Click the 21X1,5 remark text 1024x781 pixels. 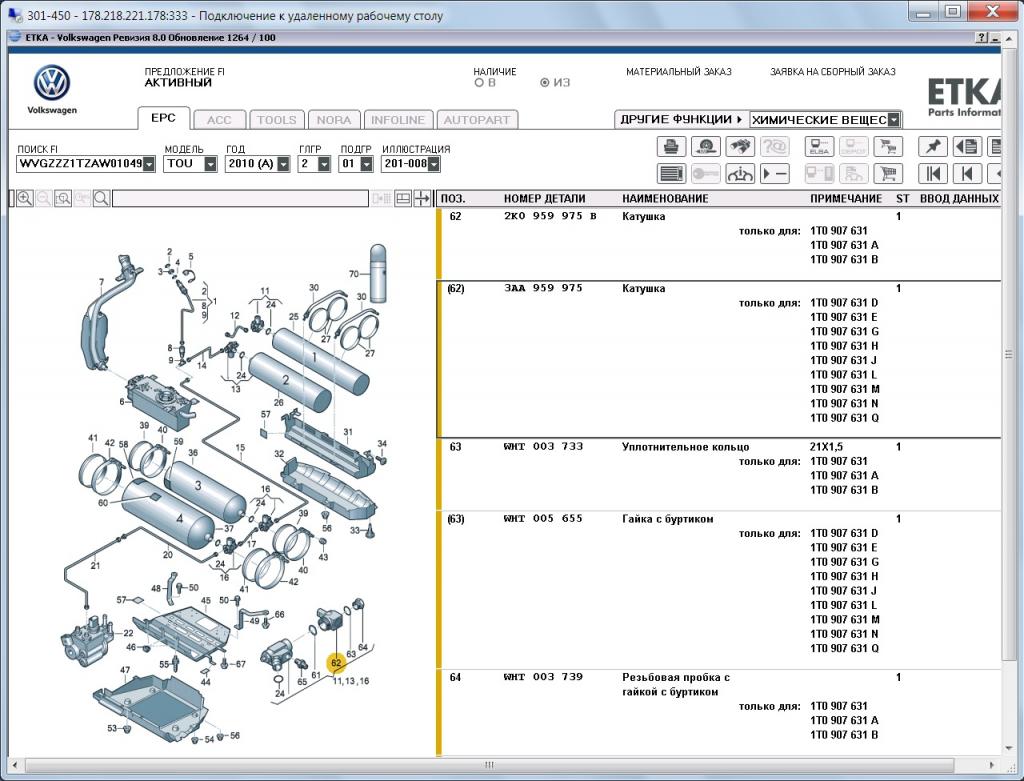tap(826, 447)
